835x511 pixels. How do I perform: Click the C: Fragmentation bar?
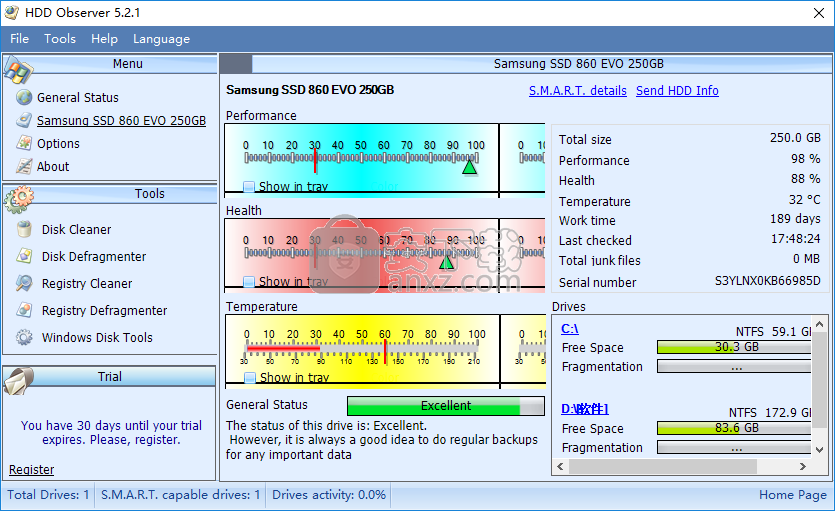tap(734, 366)
